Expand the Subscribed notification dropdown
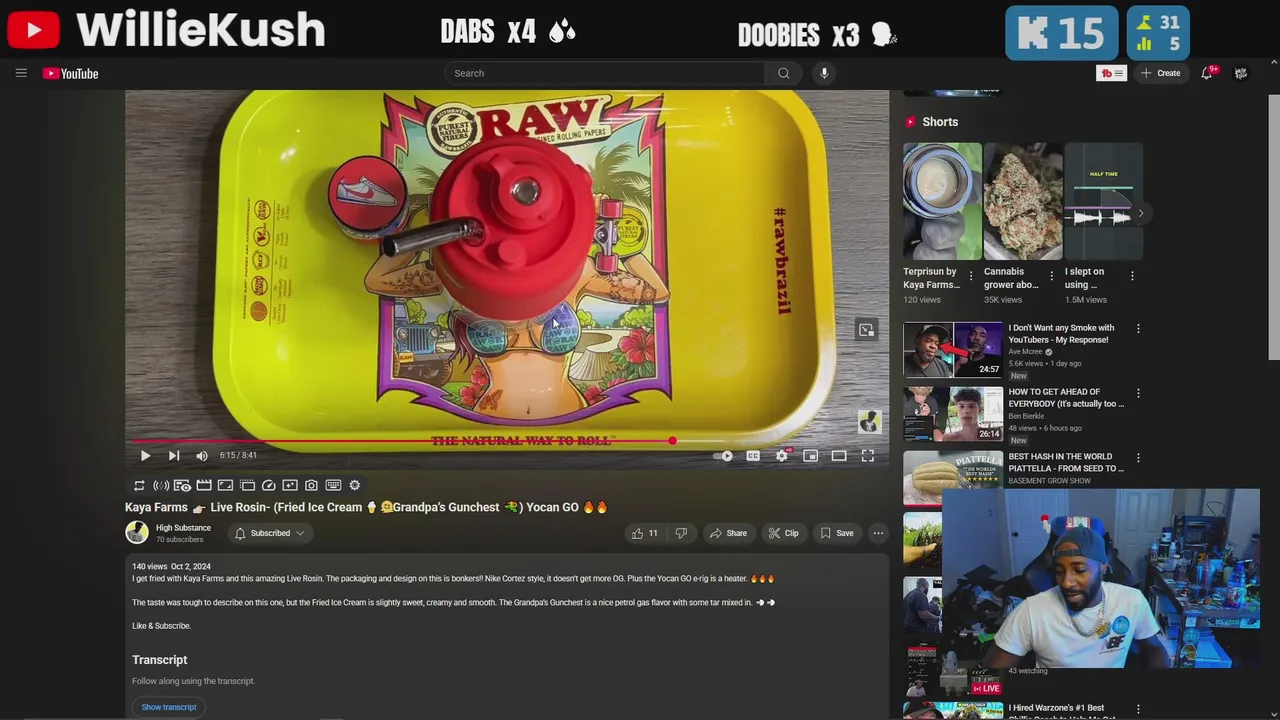The height and width of the screenshot is (720, 1280). [269, 533]
